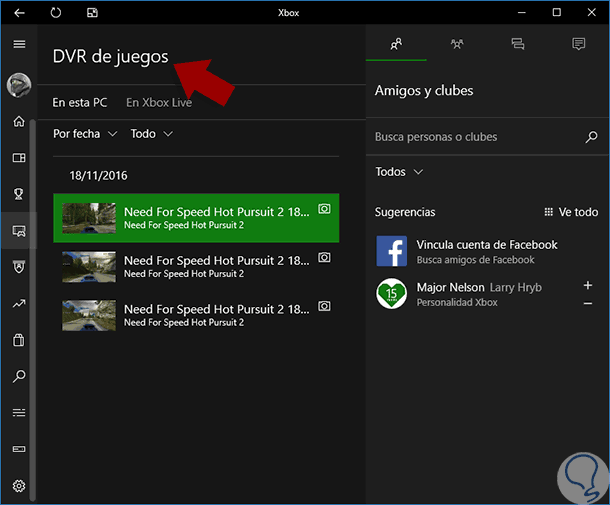Open the Store bag icon
Viewport: 610px width, 505px height.
coord(19,340)
